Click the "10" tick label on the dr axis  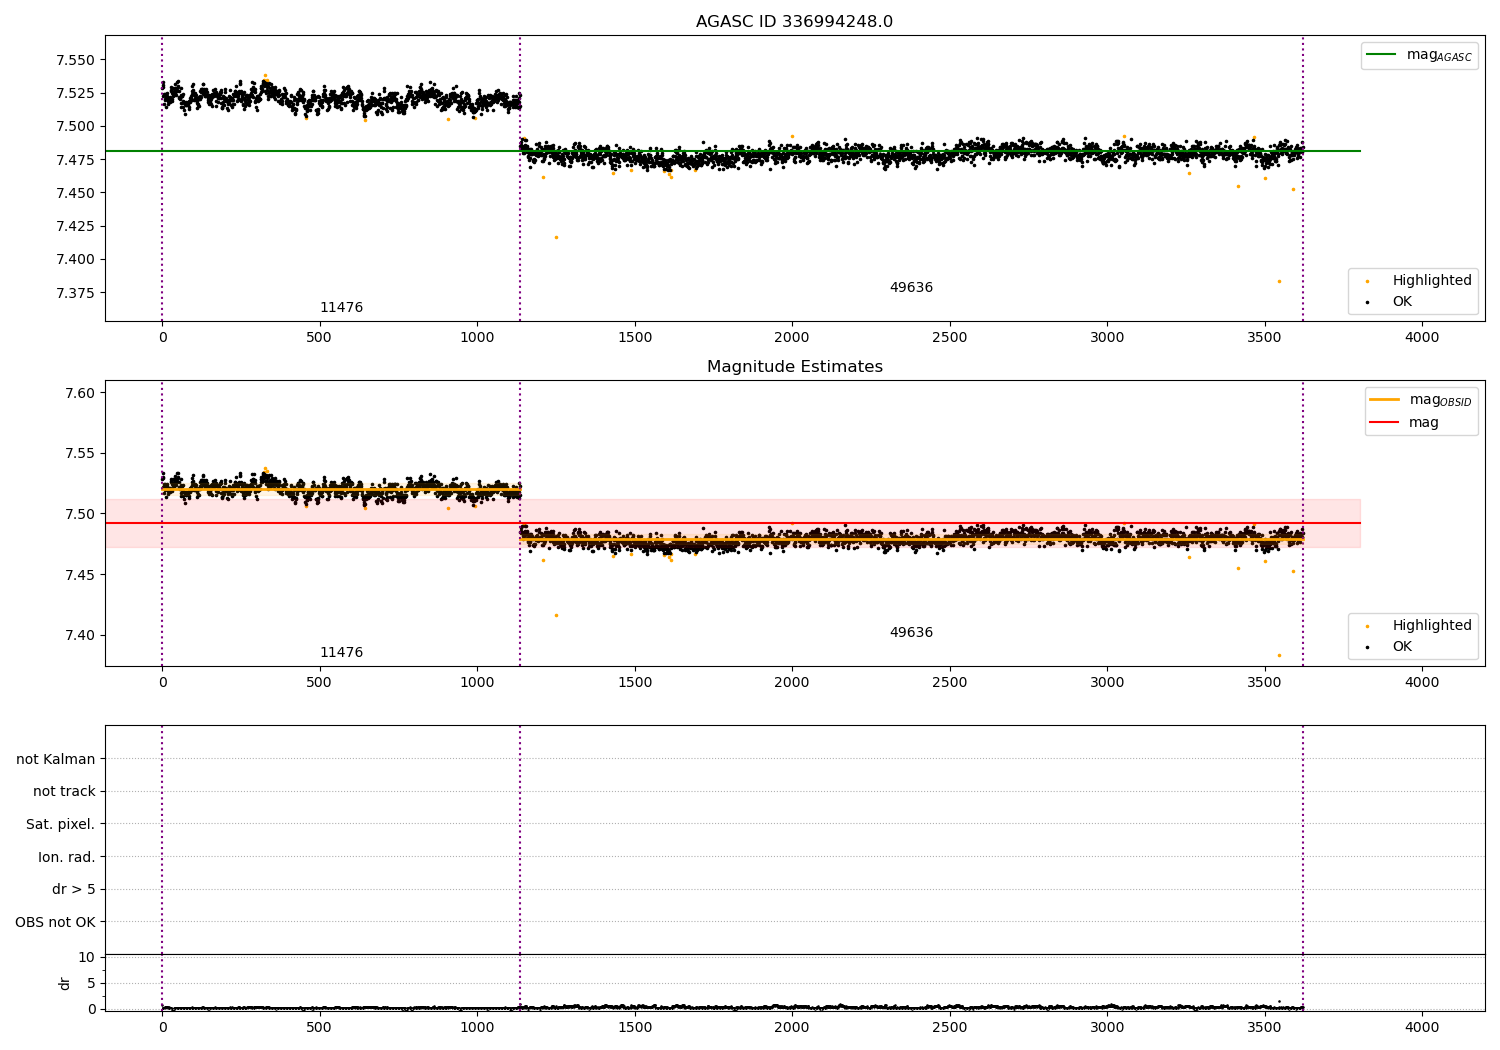point(86,958)
